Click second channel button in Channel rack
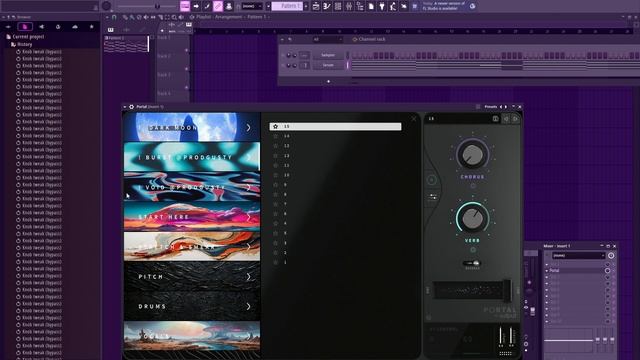Image resolution: width=640 pixels, height=360 pixels. click(x=328, y=65)
